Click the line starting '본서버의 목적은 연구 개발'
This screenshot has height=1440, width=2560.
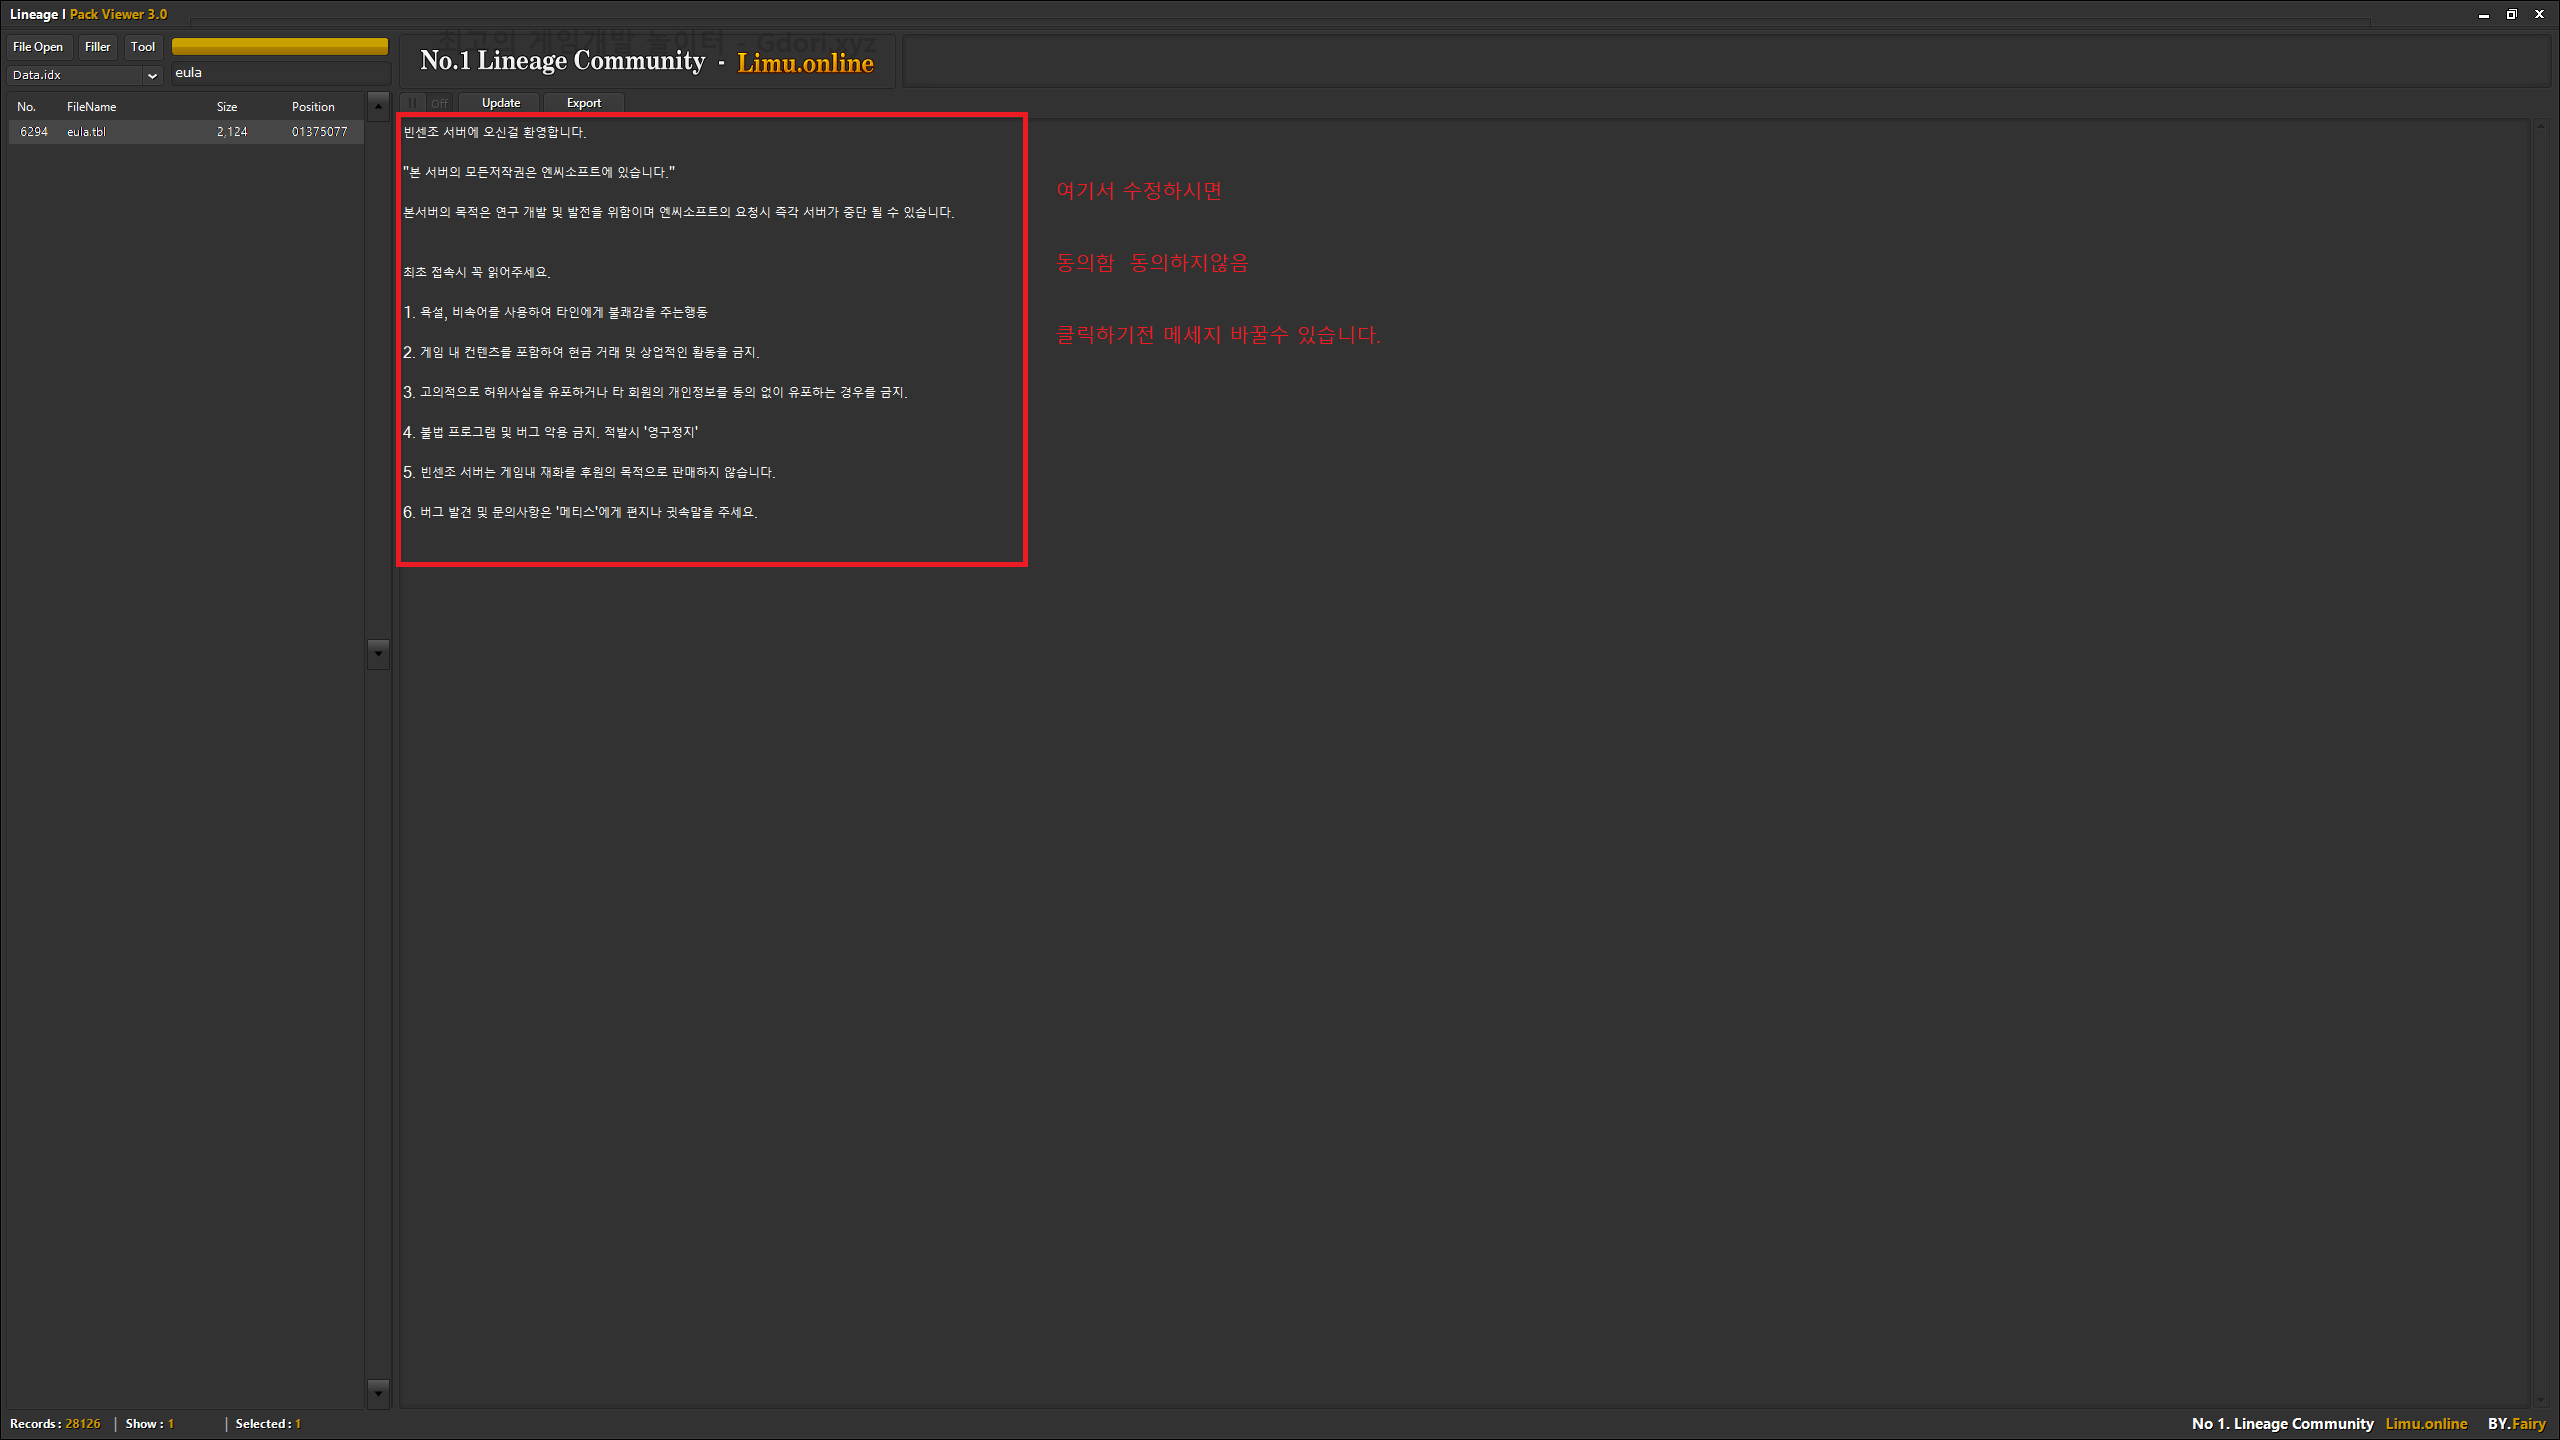tap(679, 213)
